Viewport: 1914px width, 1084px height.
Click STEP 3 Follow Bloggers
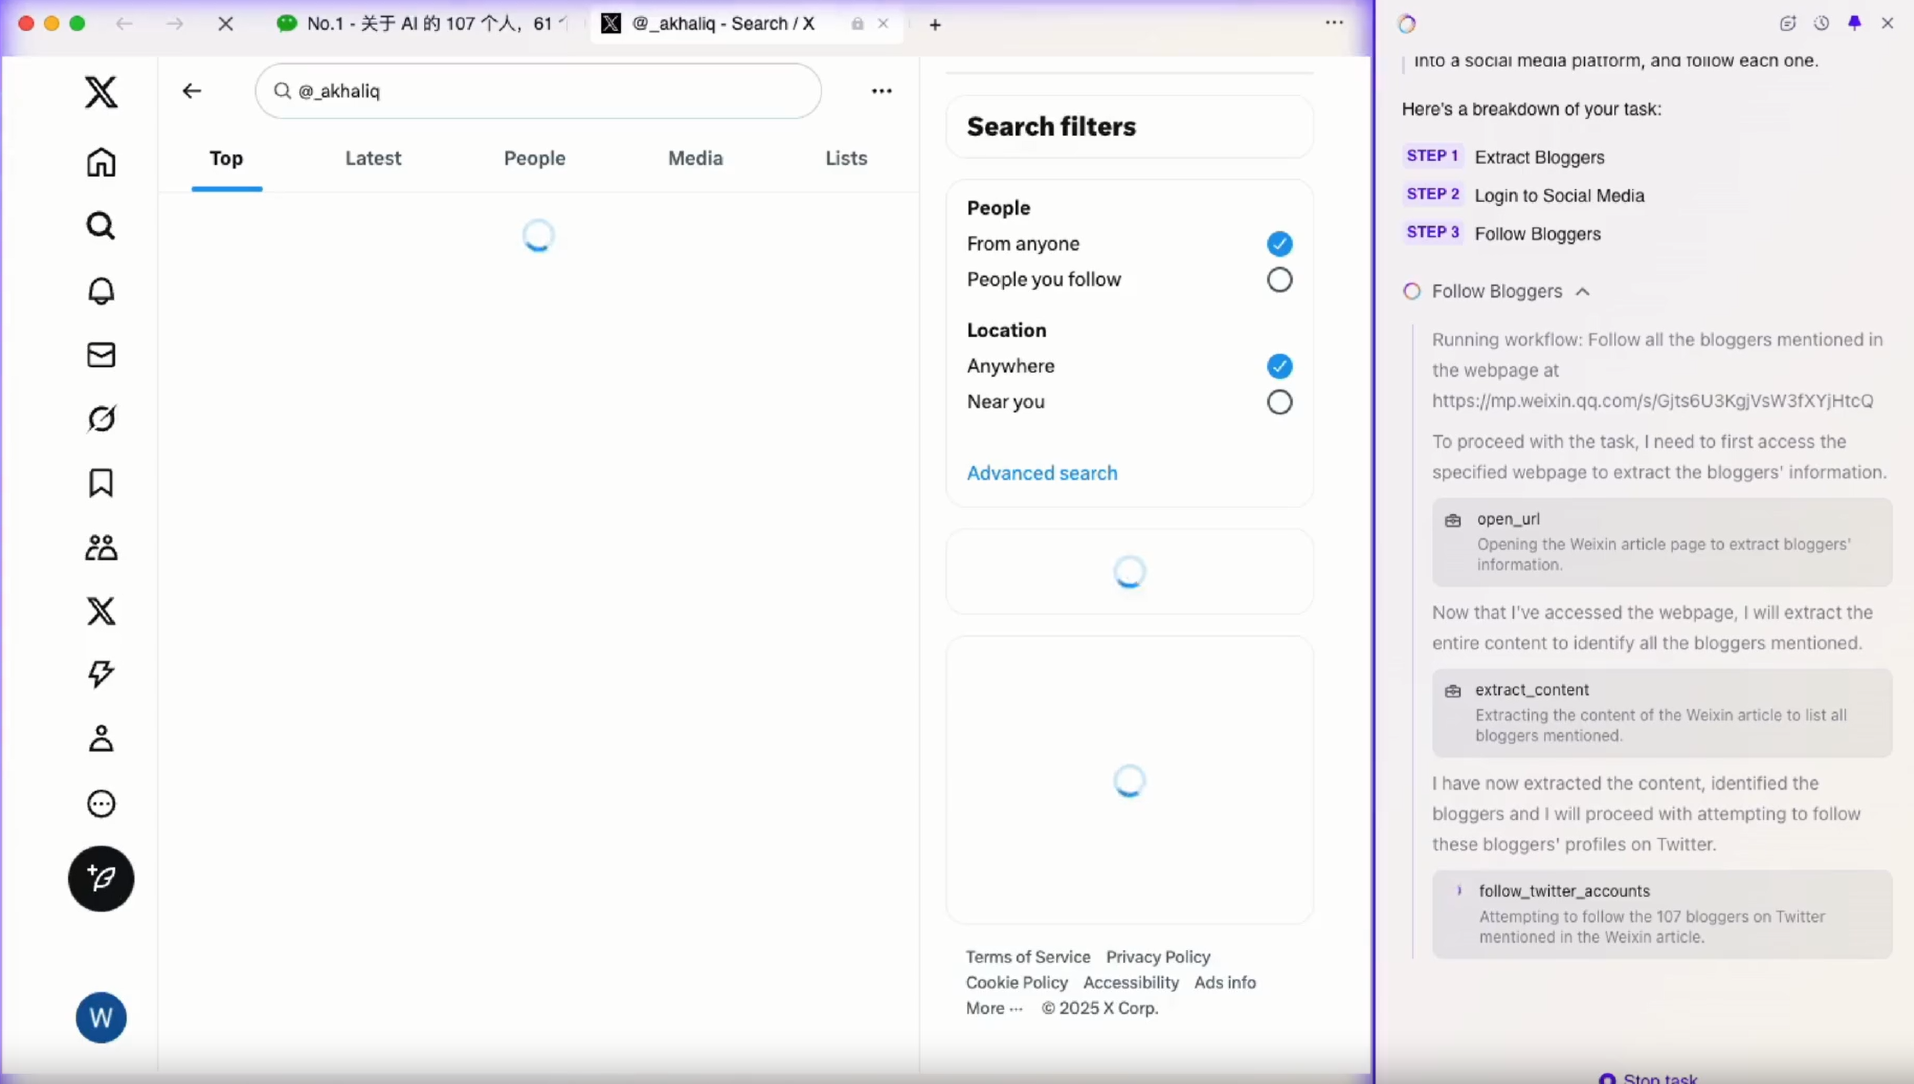tap(1503, 233)
